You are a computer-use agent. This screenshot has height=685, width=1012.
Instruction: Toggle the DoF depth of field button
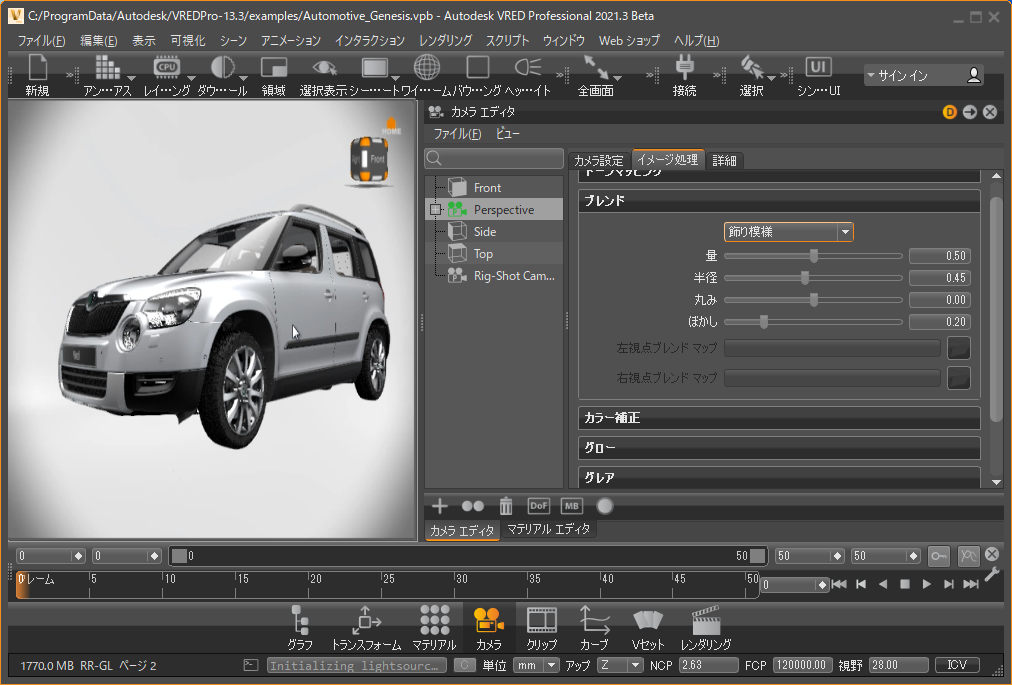point(538,506)
